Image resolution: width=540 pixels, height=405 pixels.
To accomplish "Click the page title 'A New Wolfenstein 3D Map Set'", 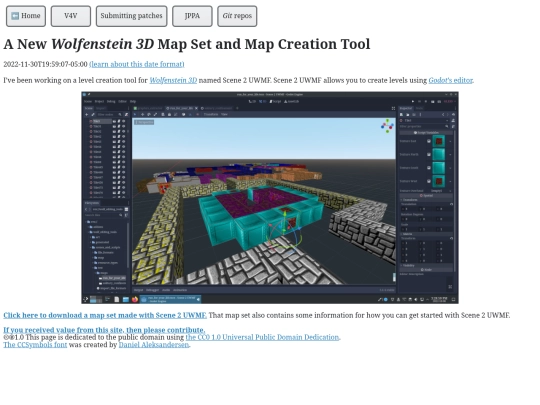I will tap(187, 44).
